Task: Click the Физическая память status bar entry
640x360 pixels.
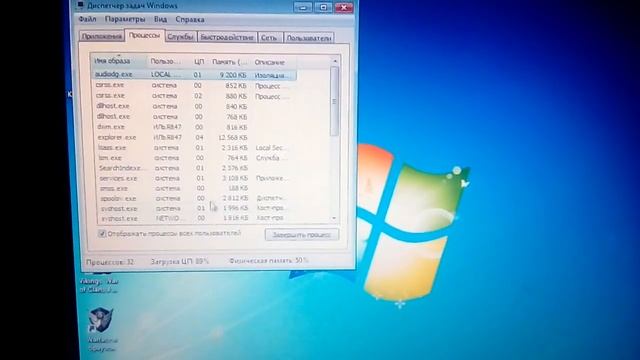Action: (269, 260)
